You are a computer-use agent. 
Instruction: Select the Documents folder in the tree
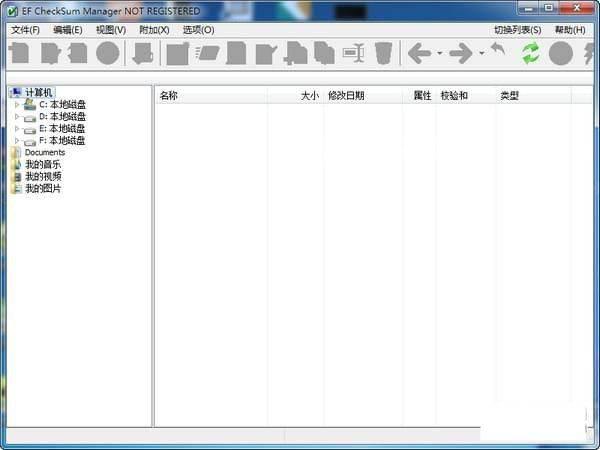point(45,152)
